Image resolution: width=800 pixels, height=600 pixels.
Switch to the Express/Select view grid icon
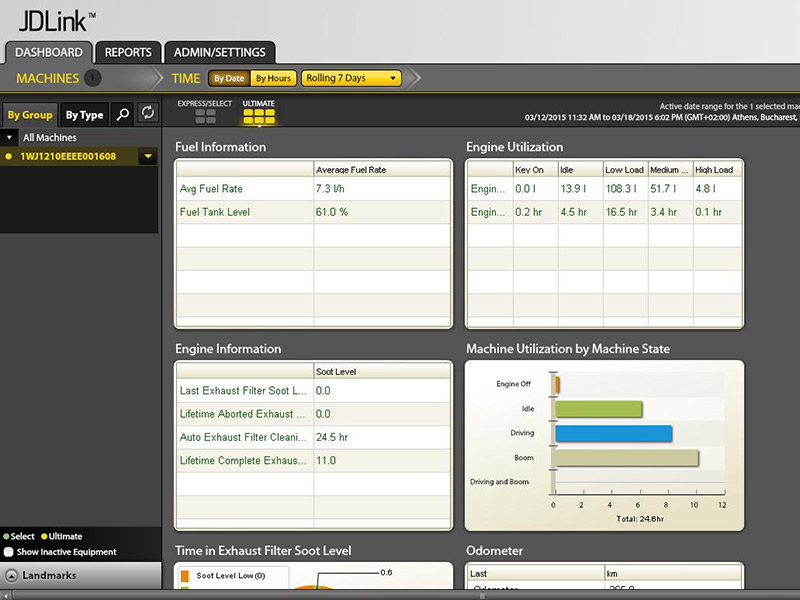coord(205,116)
